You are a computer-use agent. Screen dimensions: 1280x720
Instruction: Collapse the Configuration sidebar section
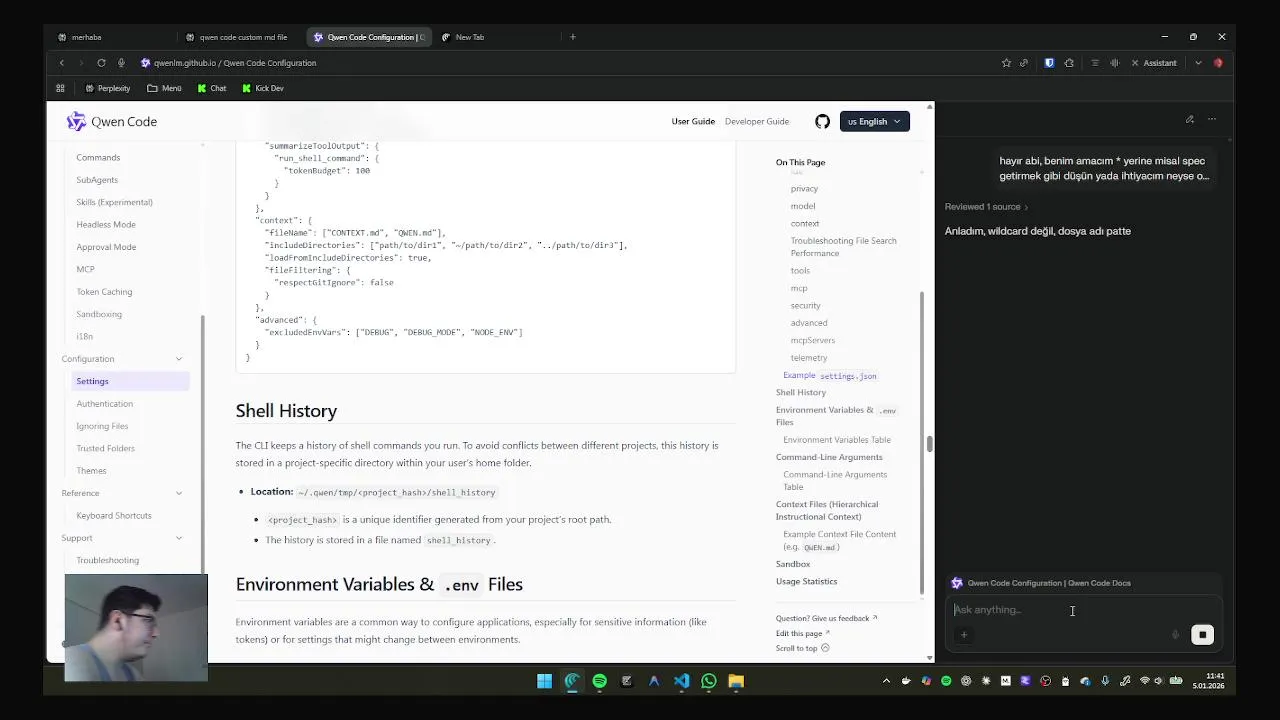pyautogui.click(x=179, y=359)
